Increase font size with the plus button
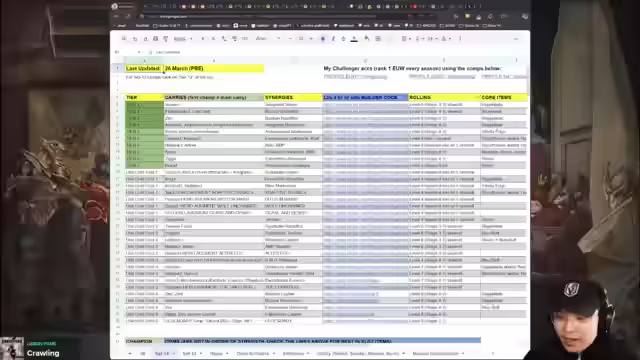 click(311, 39)
